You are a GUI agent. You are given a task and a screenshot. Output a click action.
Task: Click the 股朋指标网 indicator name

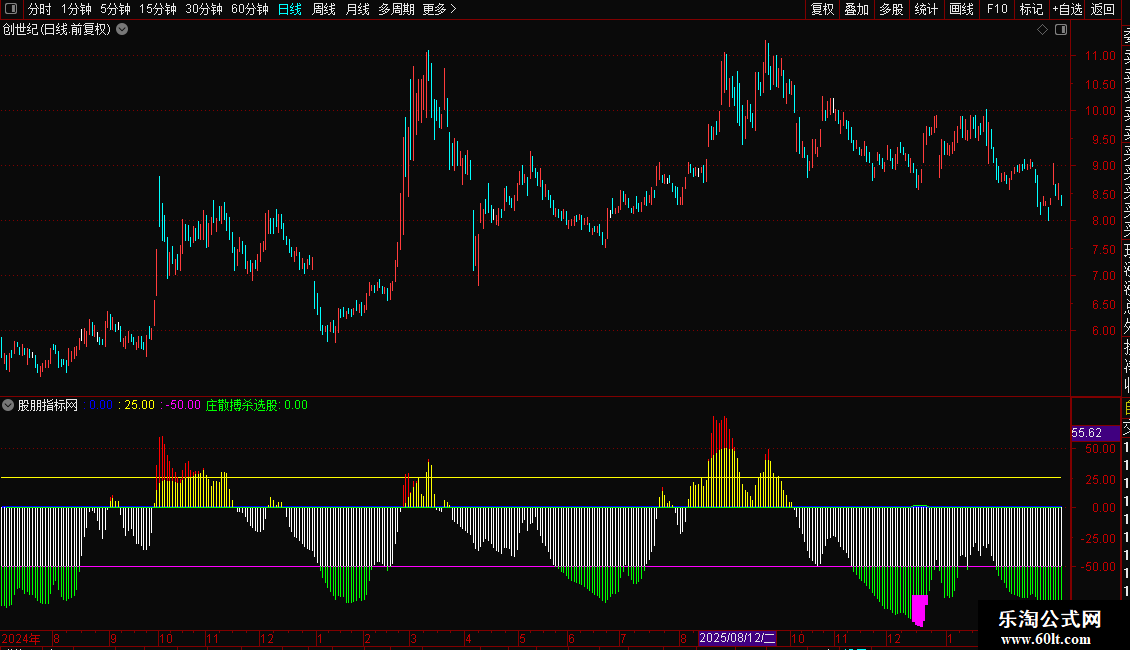click(x=48, y=405)
